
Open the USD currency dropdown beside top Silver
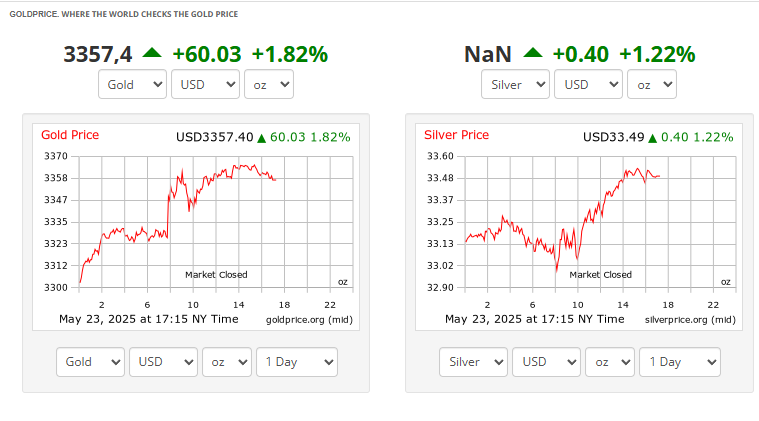[588, 84]
